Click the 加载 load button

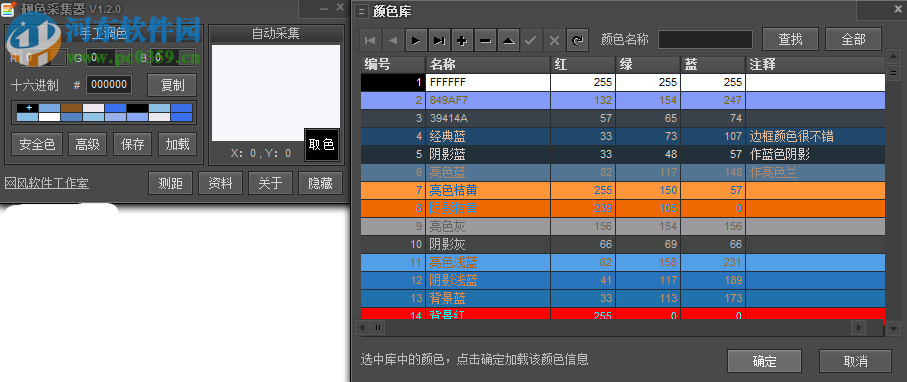pos(178,144)
